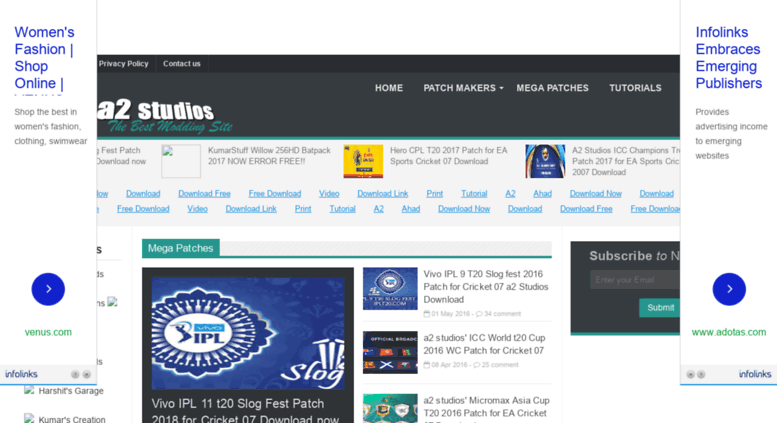Click the blue arrow button on venus.com ad

[48, 289]
